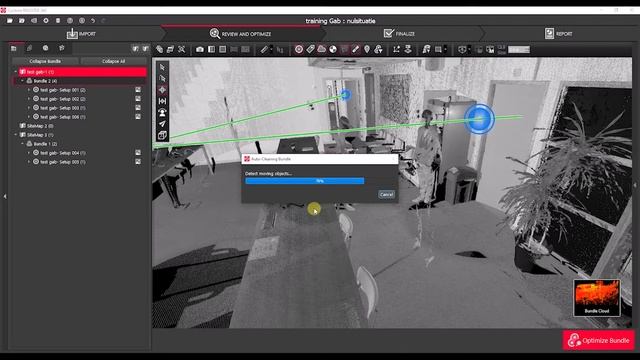640x360 pixels.
Task: Expand the Setup 003 node
Action: tap(29, 108)
